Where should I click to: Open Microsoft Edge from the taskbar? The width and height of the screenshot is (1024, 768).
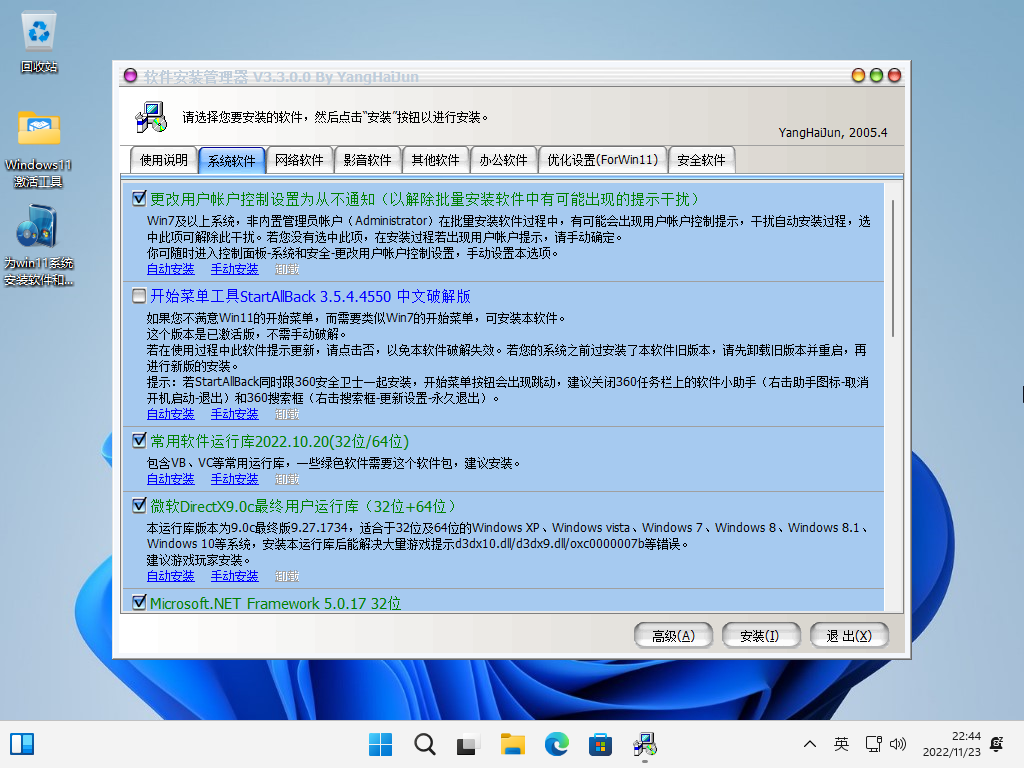556,744
